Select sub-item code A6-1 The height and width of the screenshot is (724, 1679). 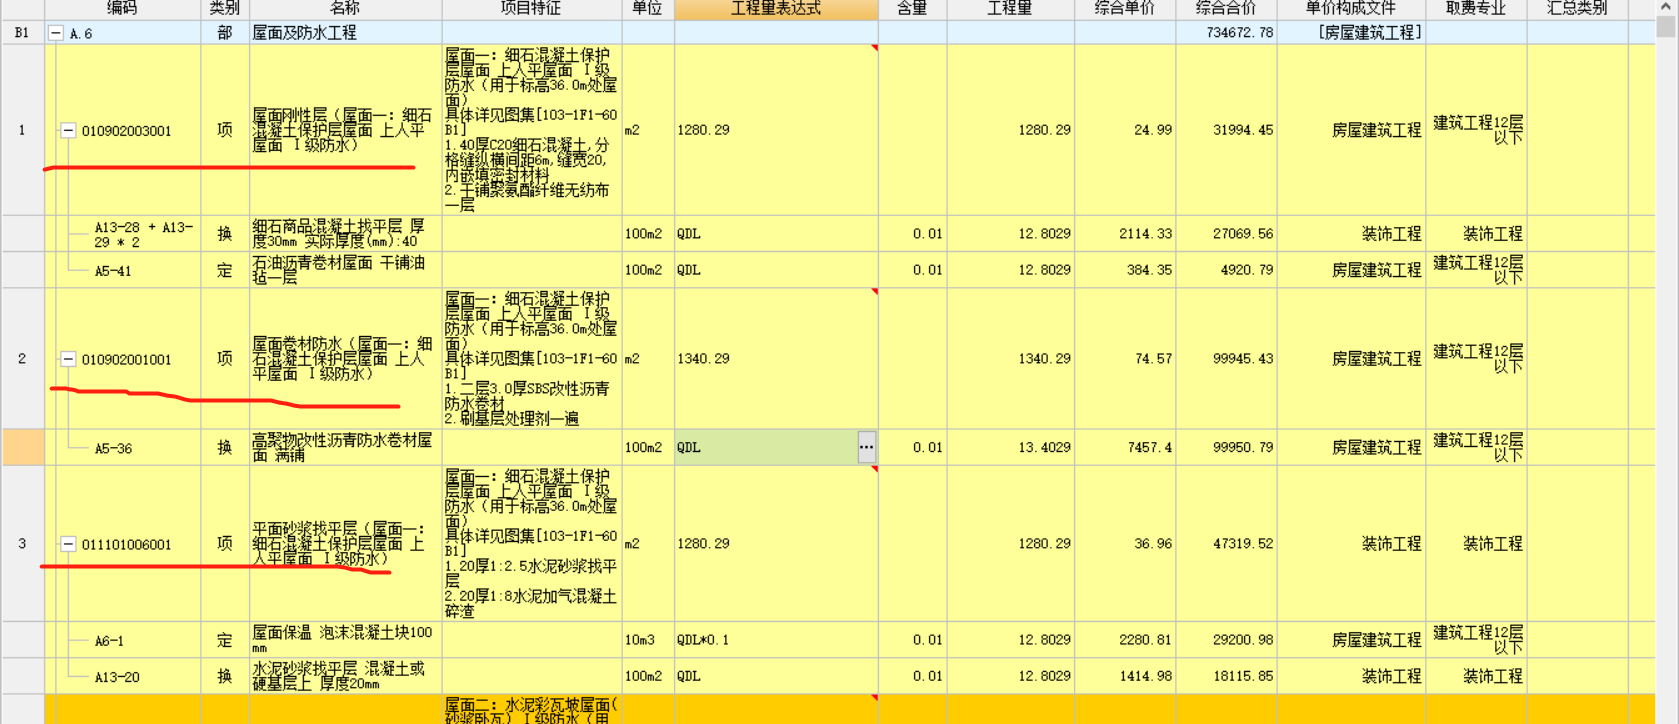coord(109,641)
